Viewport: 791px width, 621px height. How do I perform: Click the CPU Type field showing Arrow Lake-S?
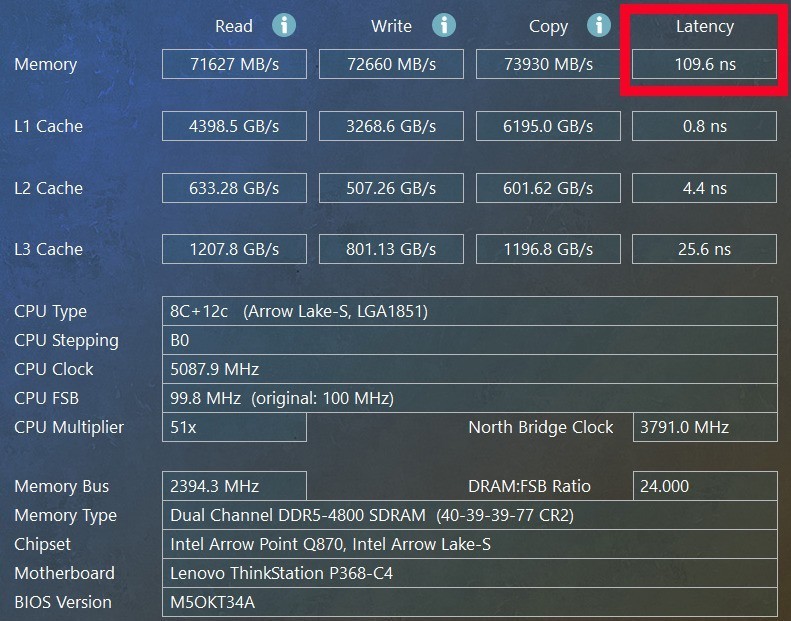[x=469, y=311]
